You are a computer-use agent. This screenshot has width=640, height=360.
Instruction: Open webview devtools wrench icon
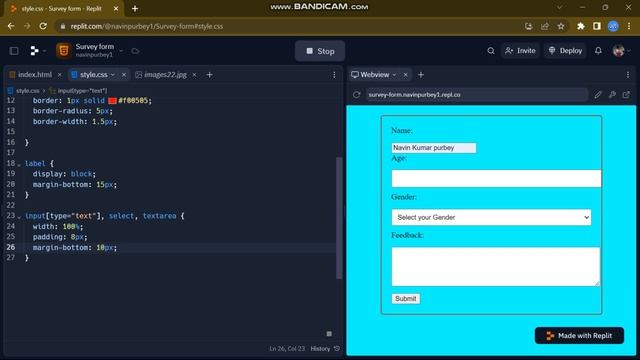point(612,95)
